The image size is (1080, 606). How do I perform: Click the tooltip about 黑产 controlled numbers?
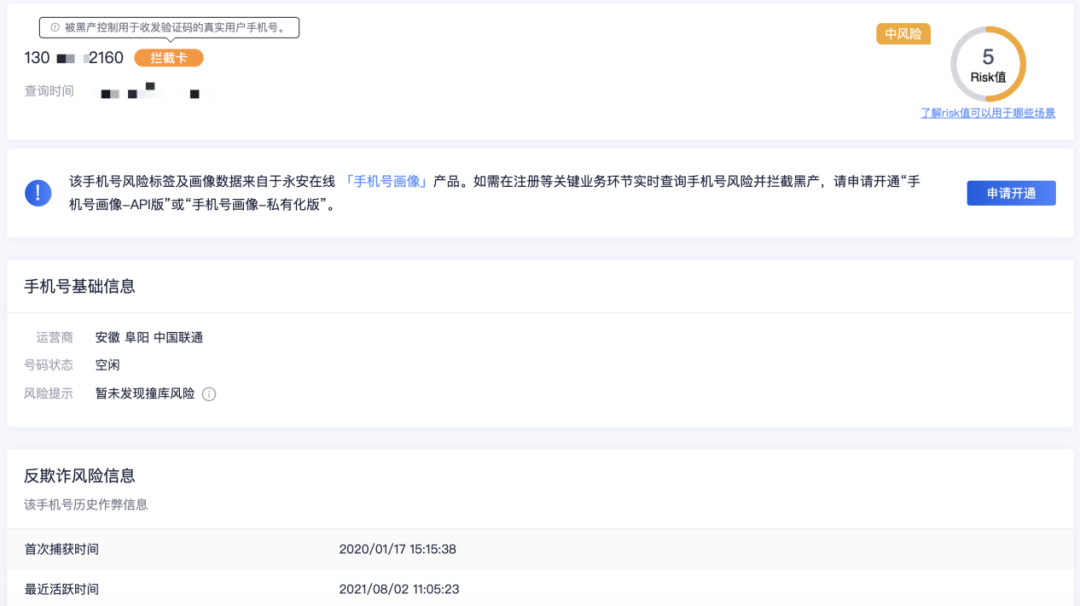169,28
